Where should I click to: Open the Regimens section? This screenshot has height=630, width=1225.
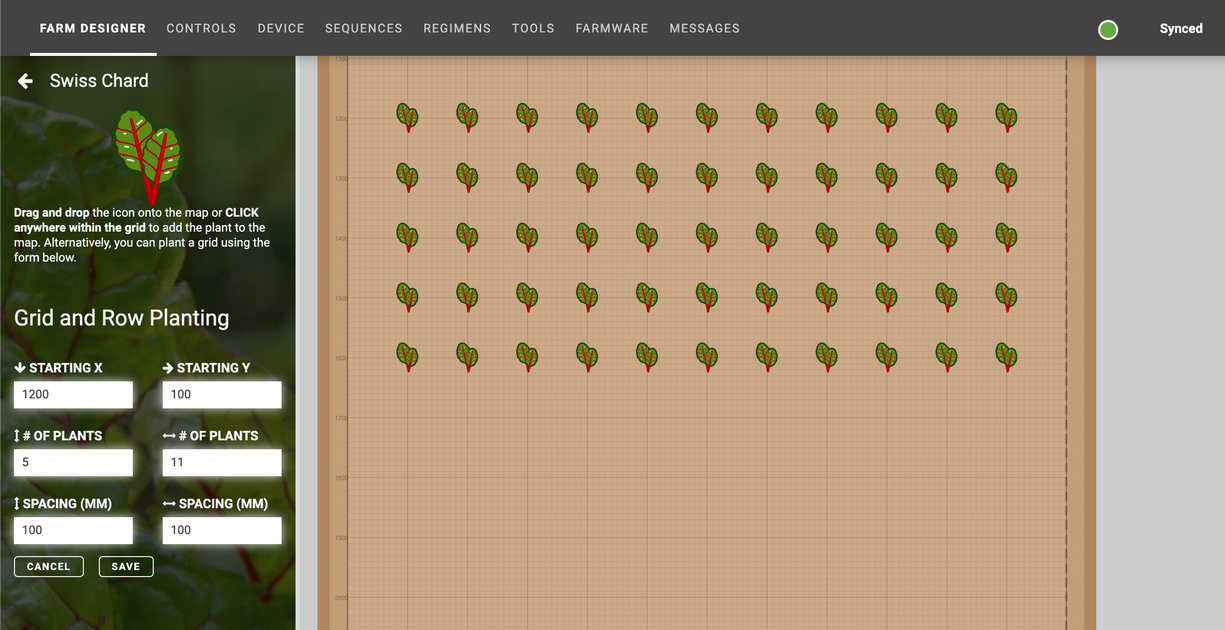click(x=457, y=28)
